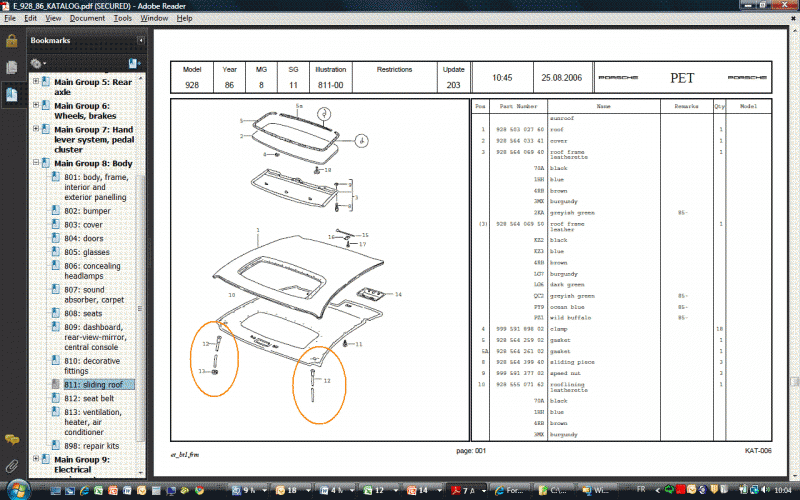Expand Main Group 7 bookmark node

(36, 129)
